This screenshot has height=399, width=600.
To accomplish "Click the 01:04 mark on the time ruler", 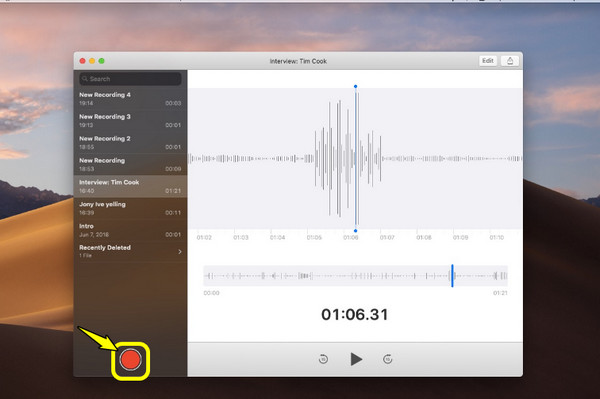I will click(277, 238).
